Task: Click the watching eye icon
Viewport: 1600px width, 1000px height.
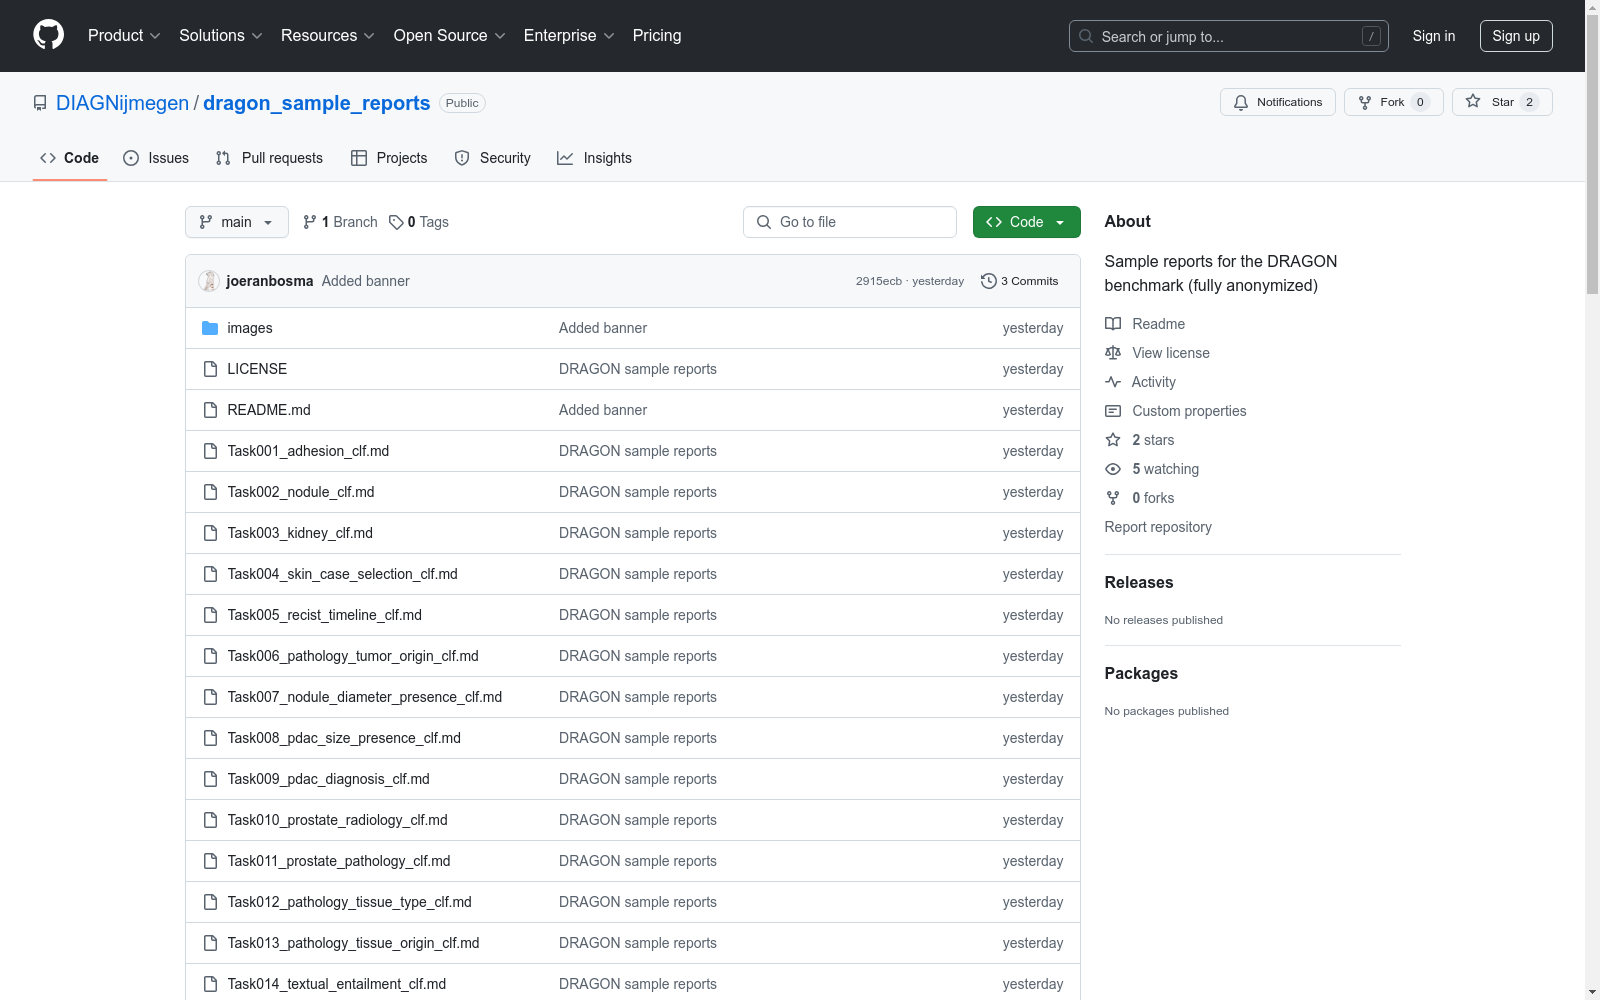Action: click(1113, 469)
